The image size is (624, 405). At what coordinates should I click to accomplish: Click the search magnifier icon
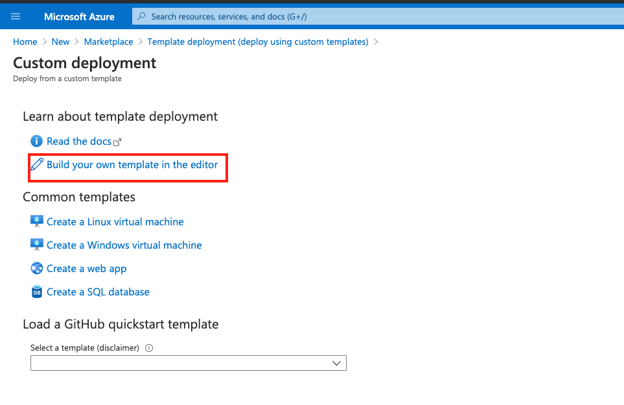coord(141,16)
